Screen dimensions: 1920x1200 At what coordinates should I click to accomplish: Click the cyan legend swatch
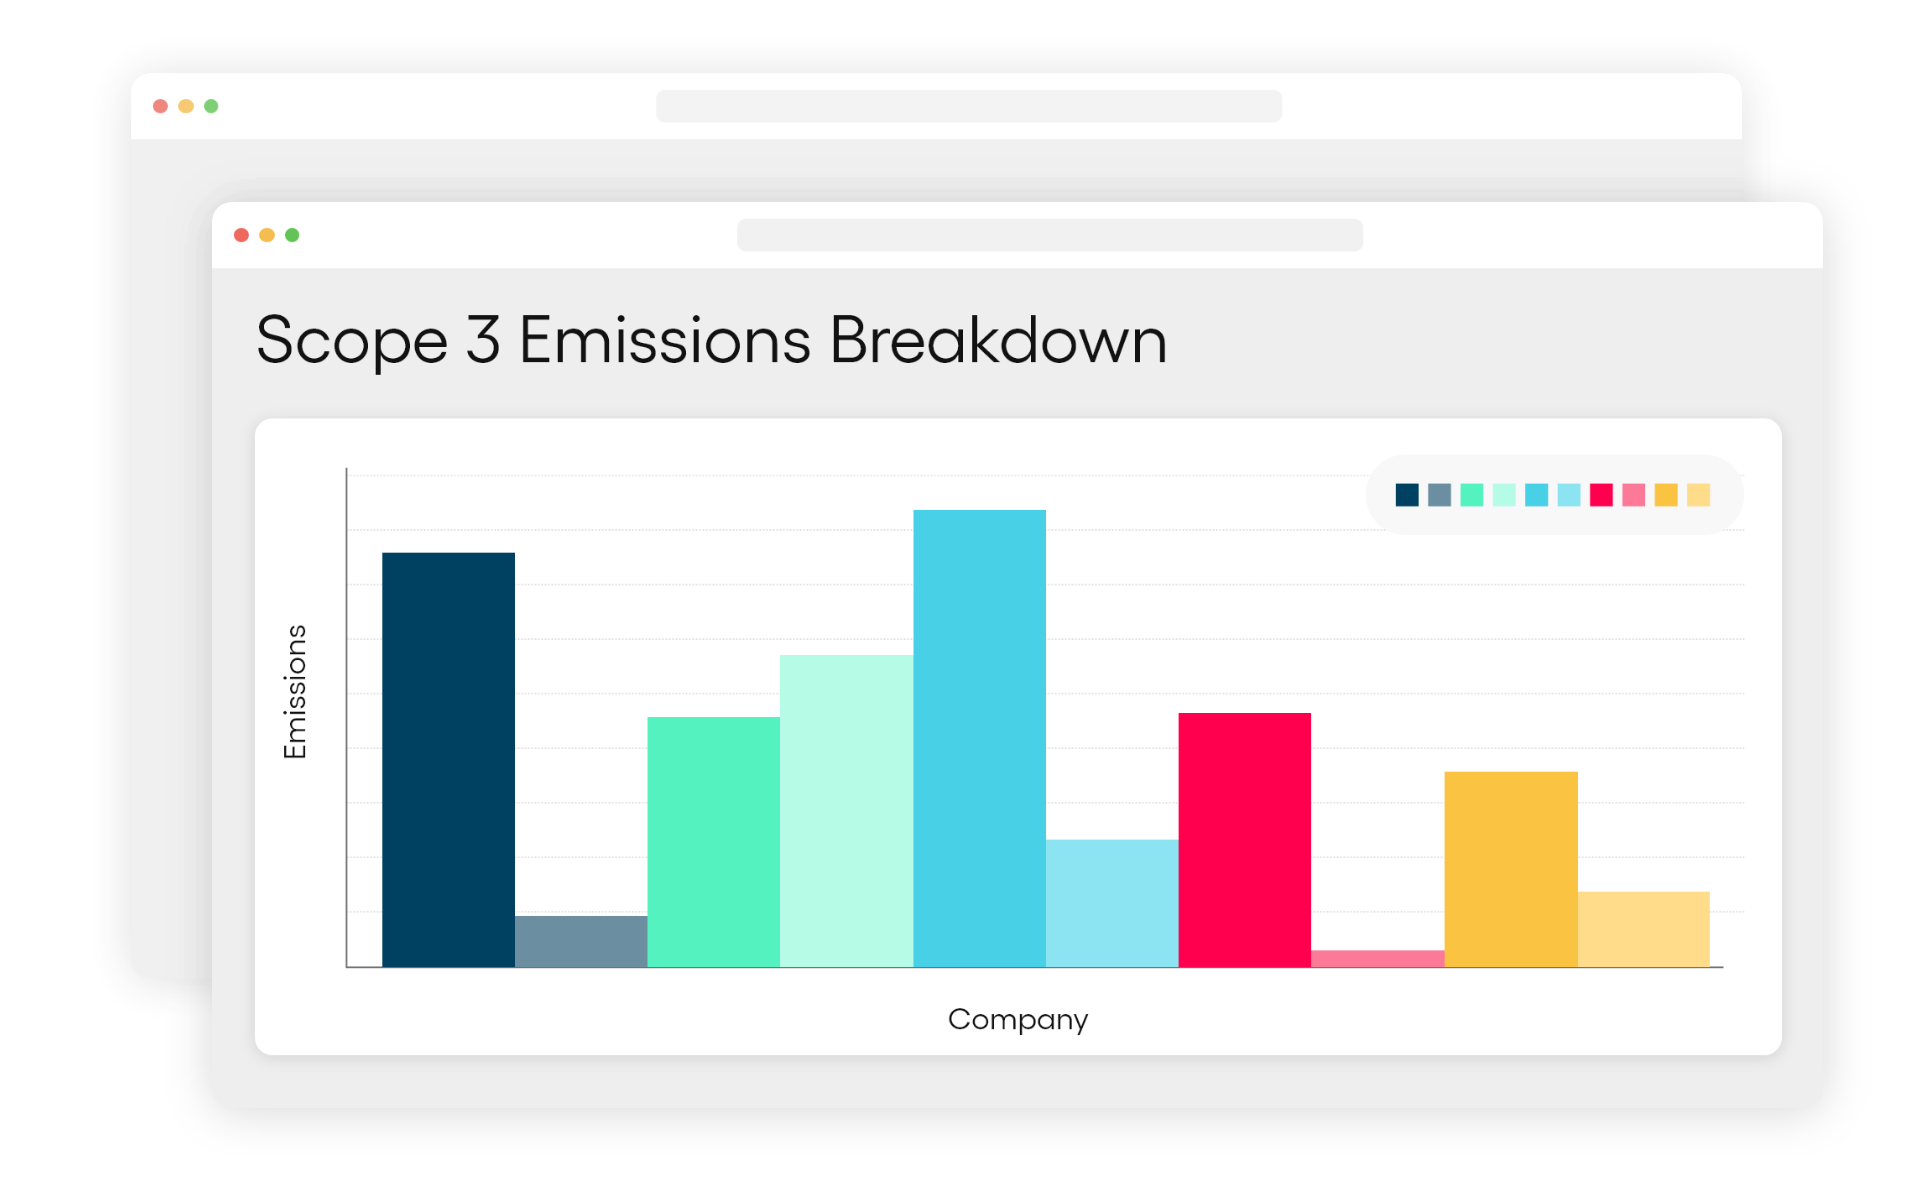(1536, 495)
